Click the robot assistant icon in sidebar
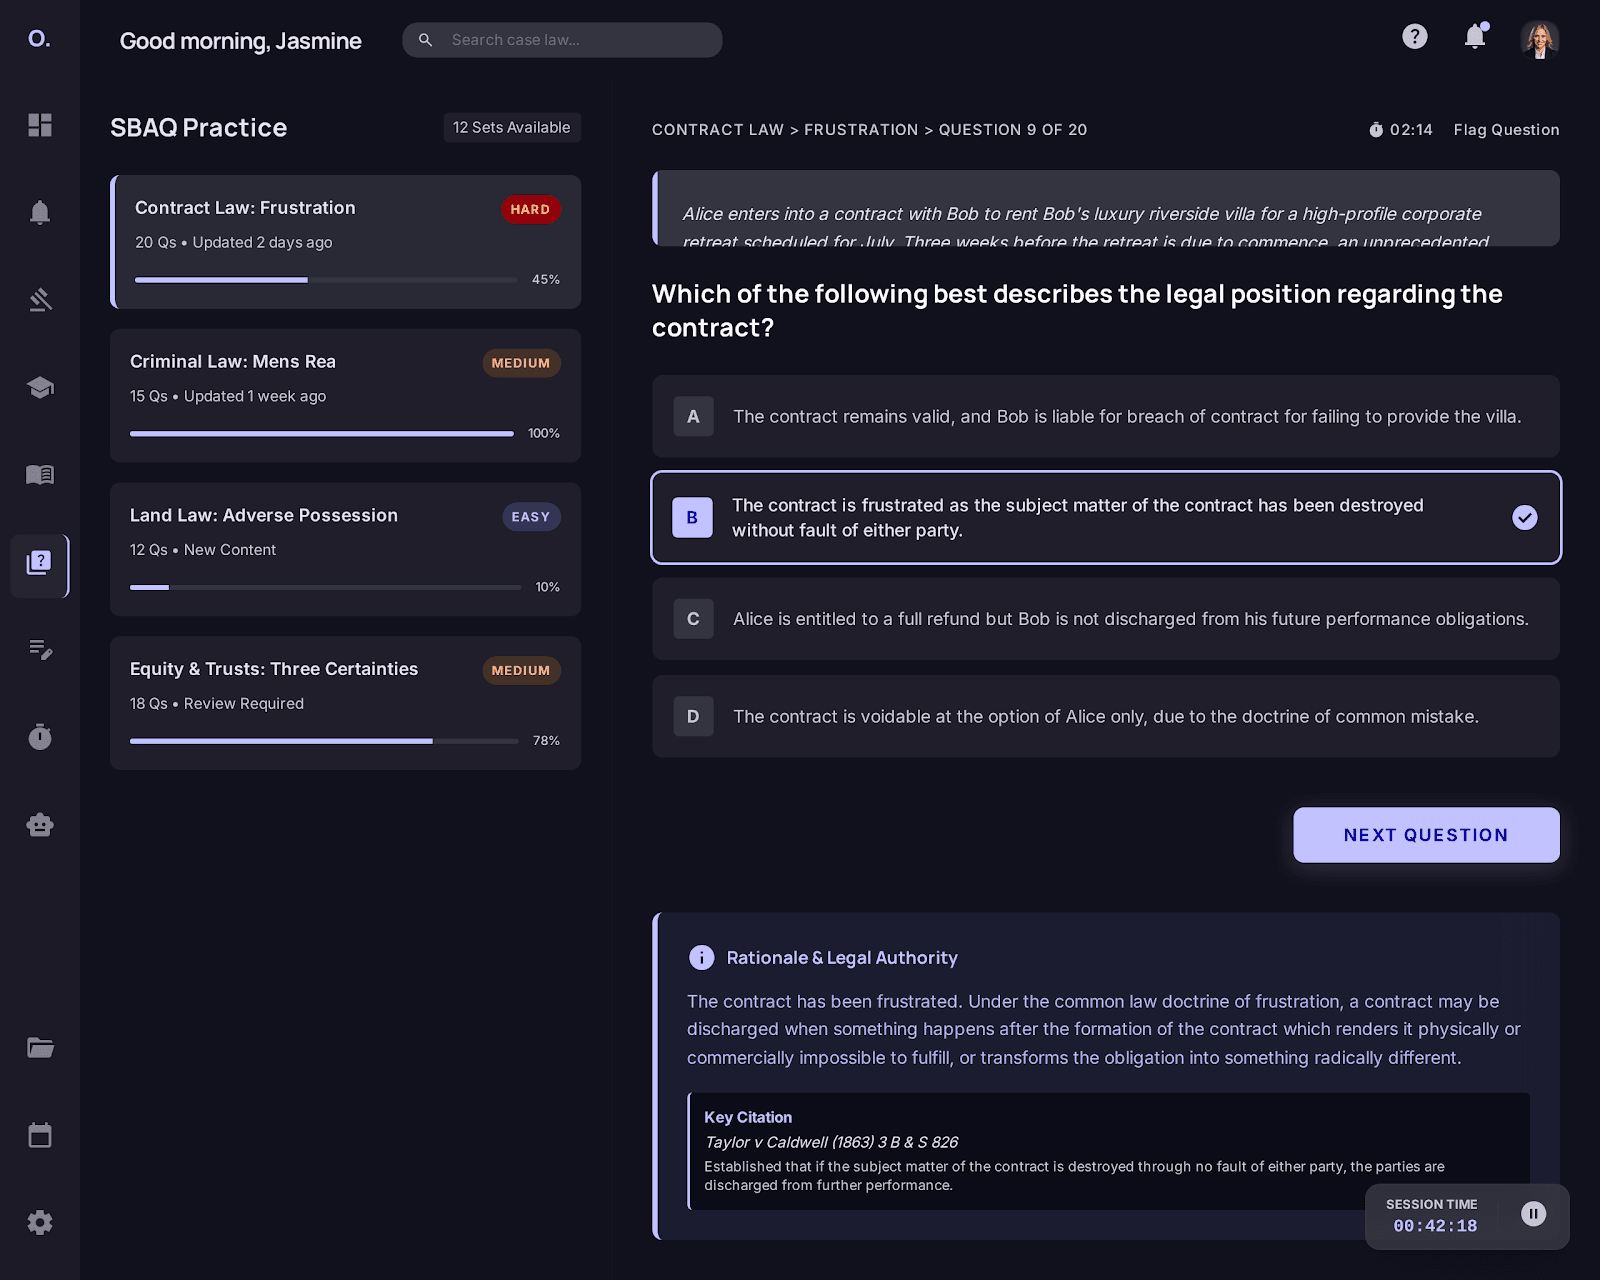Screen dimensions: 1600x1280 40,825
